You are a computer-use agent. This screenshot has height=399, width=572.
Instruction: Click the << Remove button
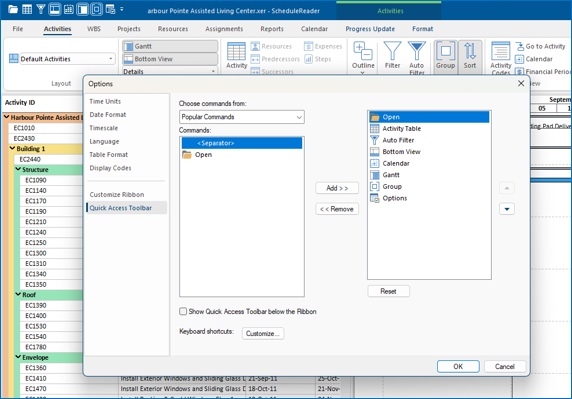(x=337, y=209)
